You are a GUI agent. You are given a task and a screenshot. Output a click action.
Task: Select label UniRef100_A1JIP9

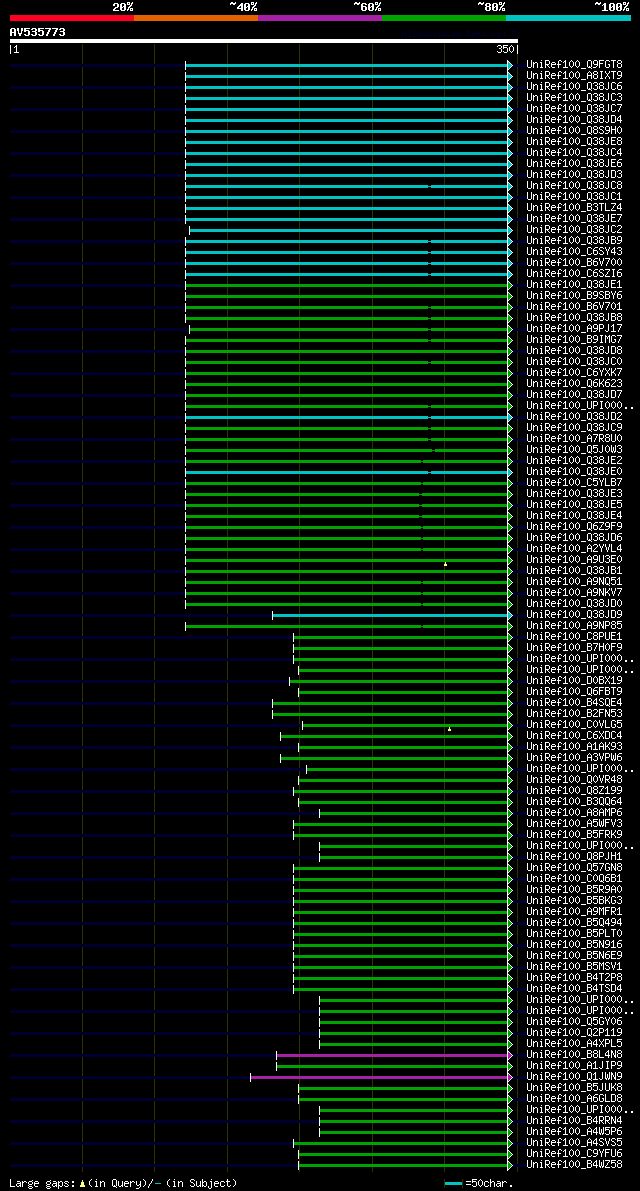[574, 1066]
